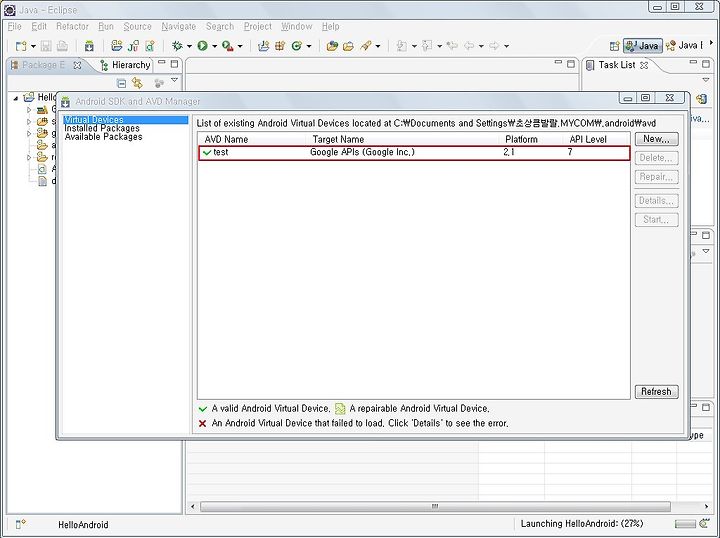Switch to the Hierarchy tab
Screen dimensions: 720x538
click(125, 65)
